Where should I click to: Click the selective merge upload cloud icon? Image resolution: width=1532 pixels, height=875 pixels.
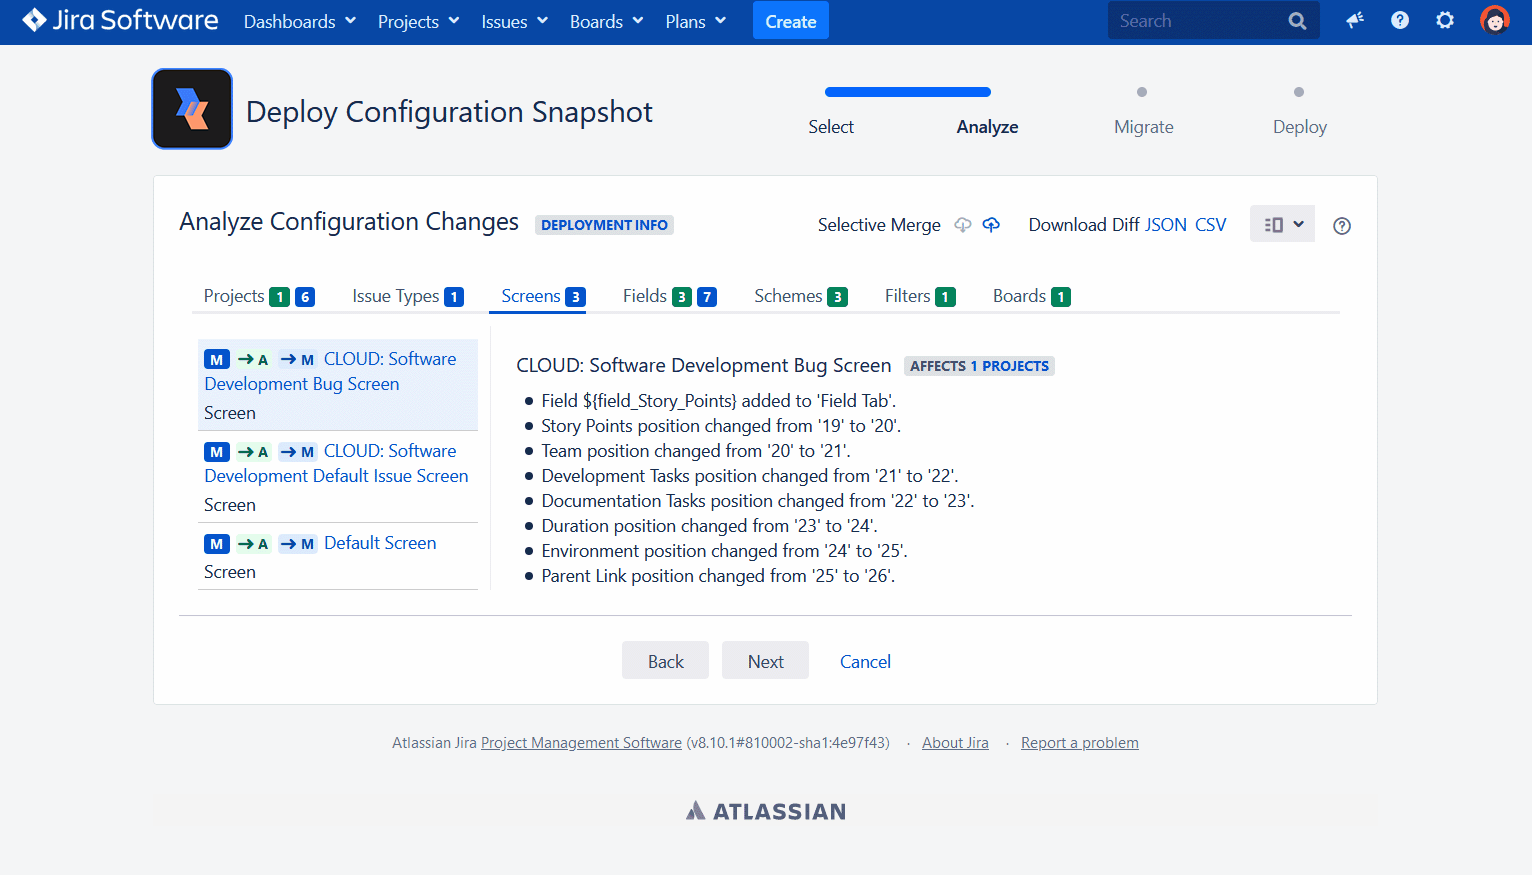(991, 225)
